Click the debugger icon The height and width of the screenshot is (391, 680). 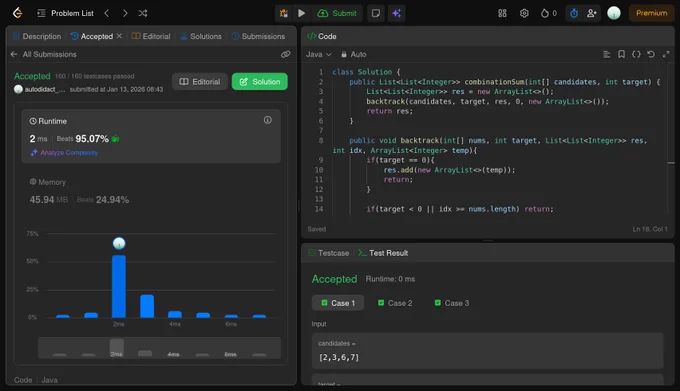click(284, 13)
